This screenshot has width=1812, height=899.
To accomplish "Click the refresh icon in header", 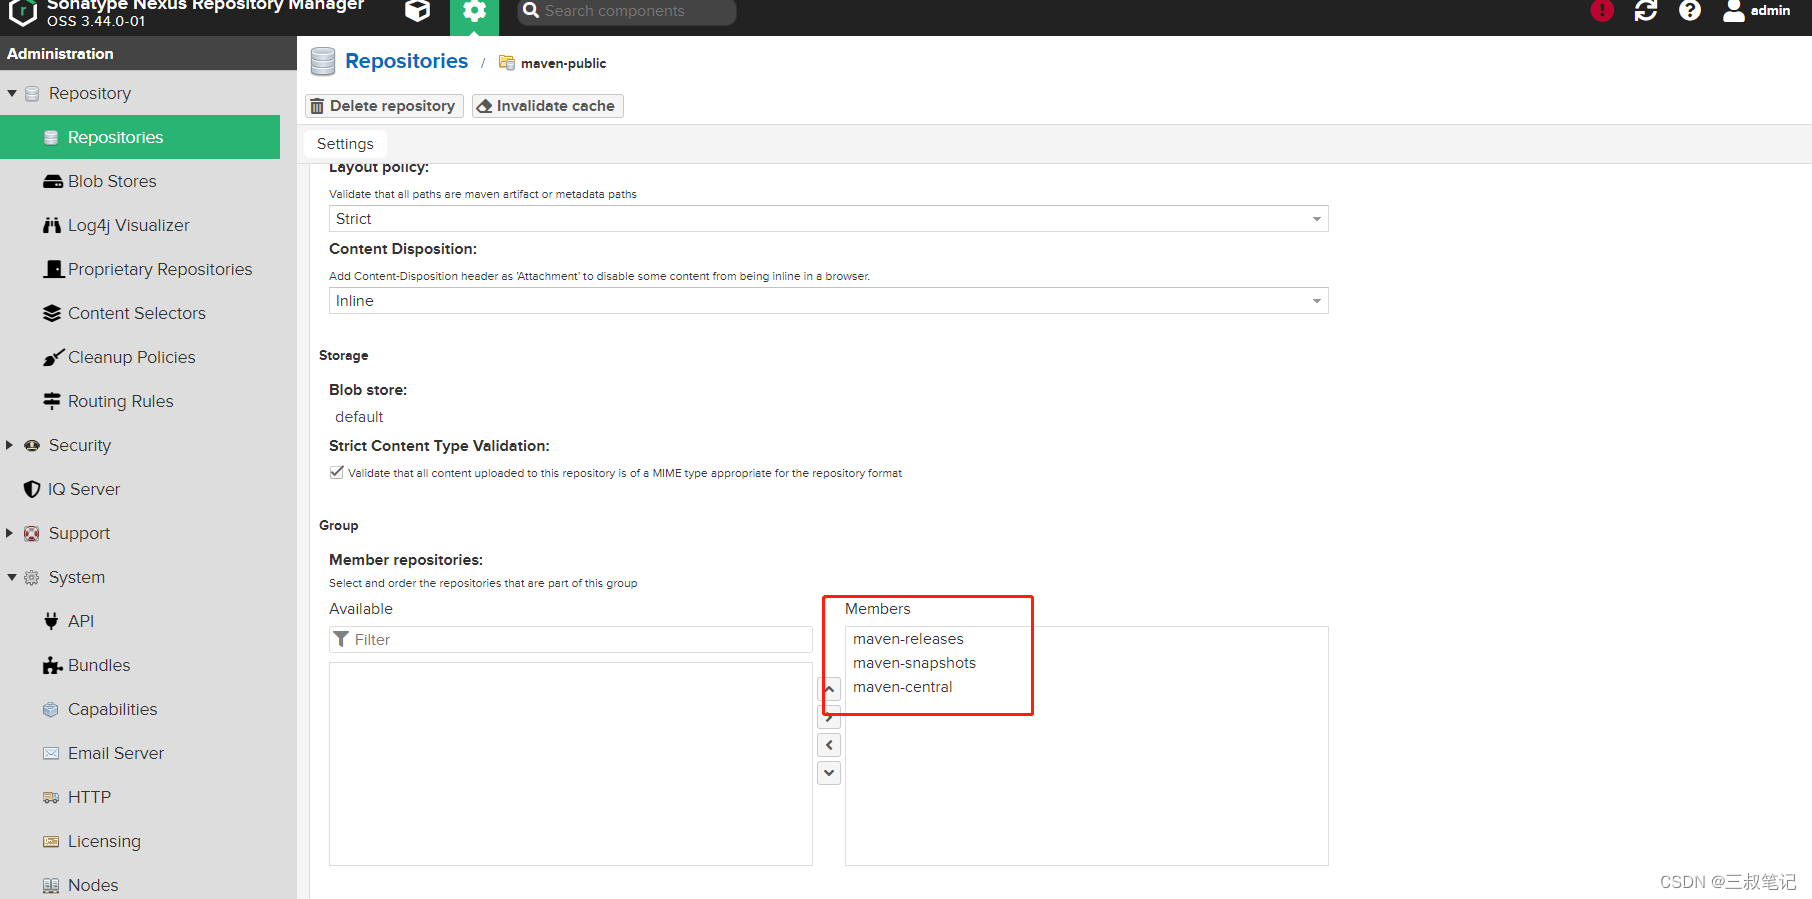I will point(1646,11).
